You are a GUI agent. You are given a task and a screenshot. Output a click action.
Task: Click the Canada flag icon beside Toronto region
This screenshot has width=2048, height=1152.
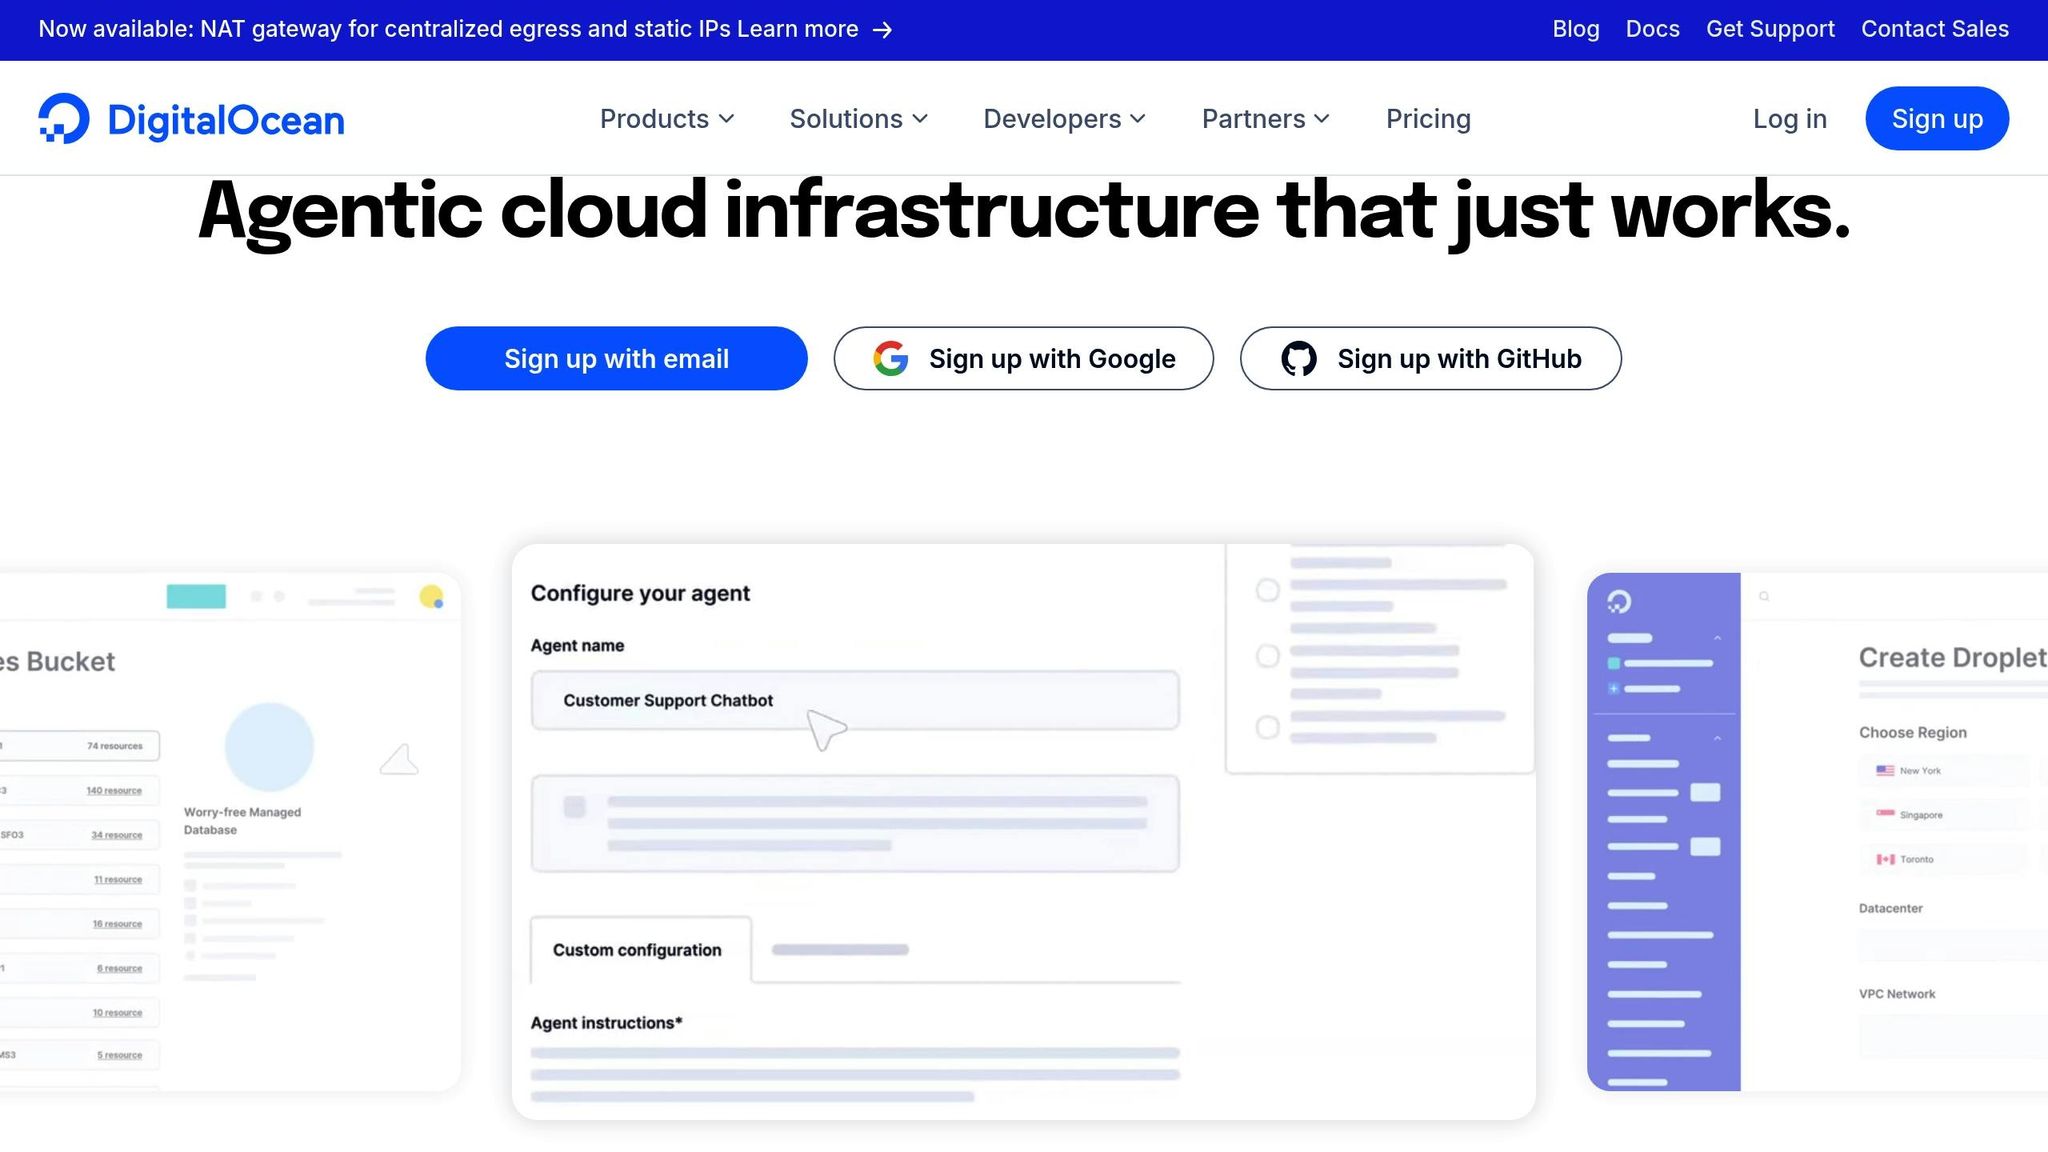(x=1884, y=858)
